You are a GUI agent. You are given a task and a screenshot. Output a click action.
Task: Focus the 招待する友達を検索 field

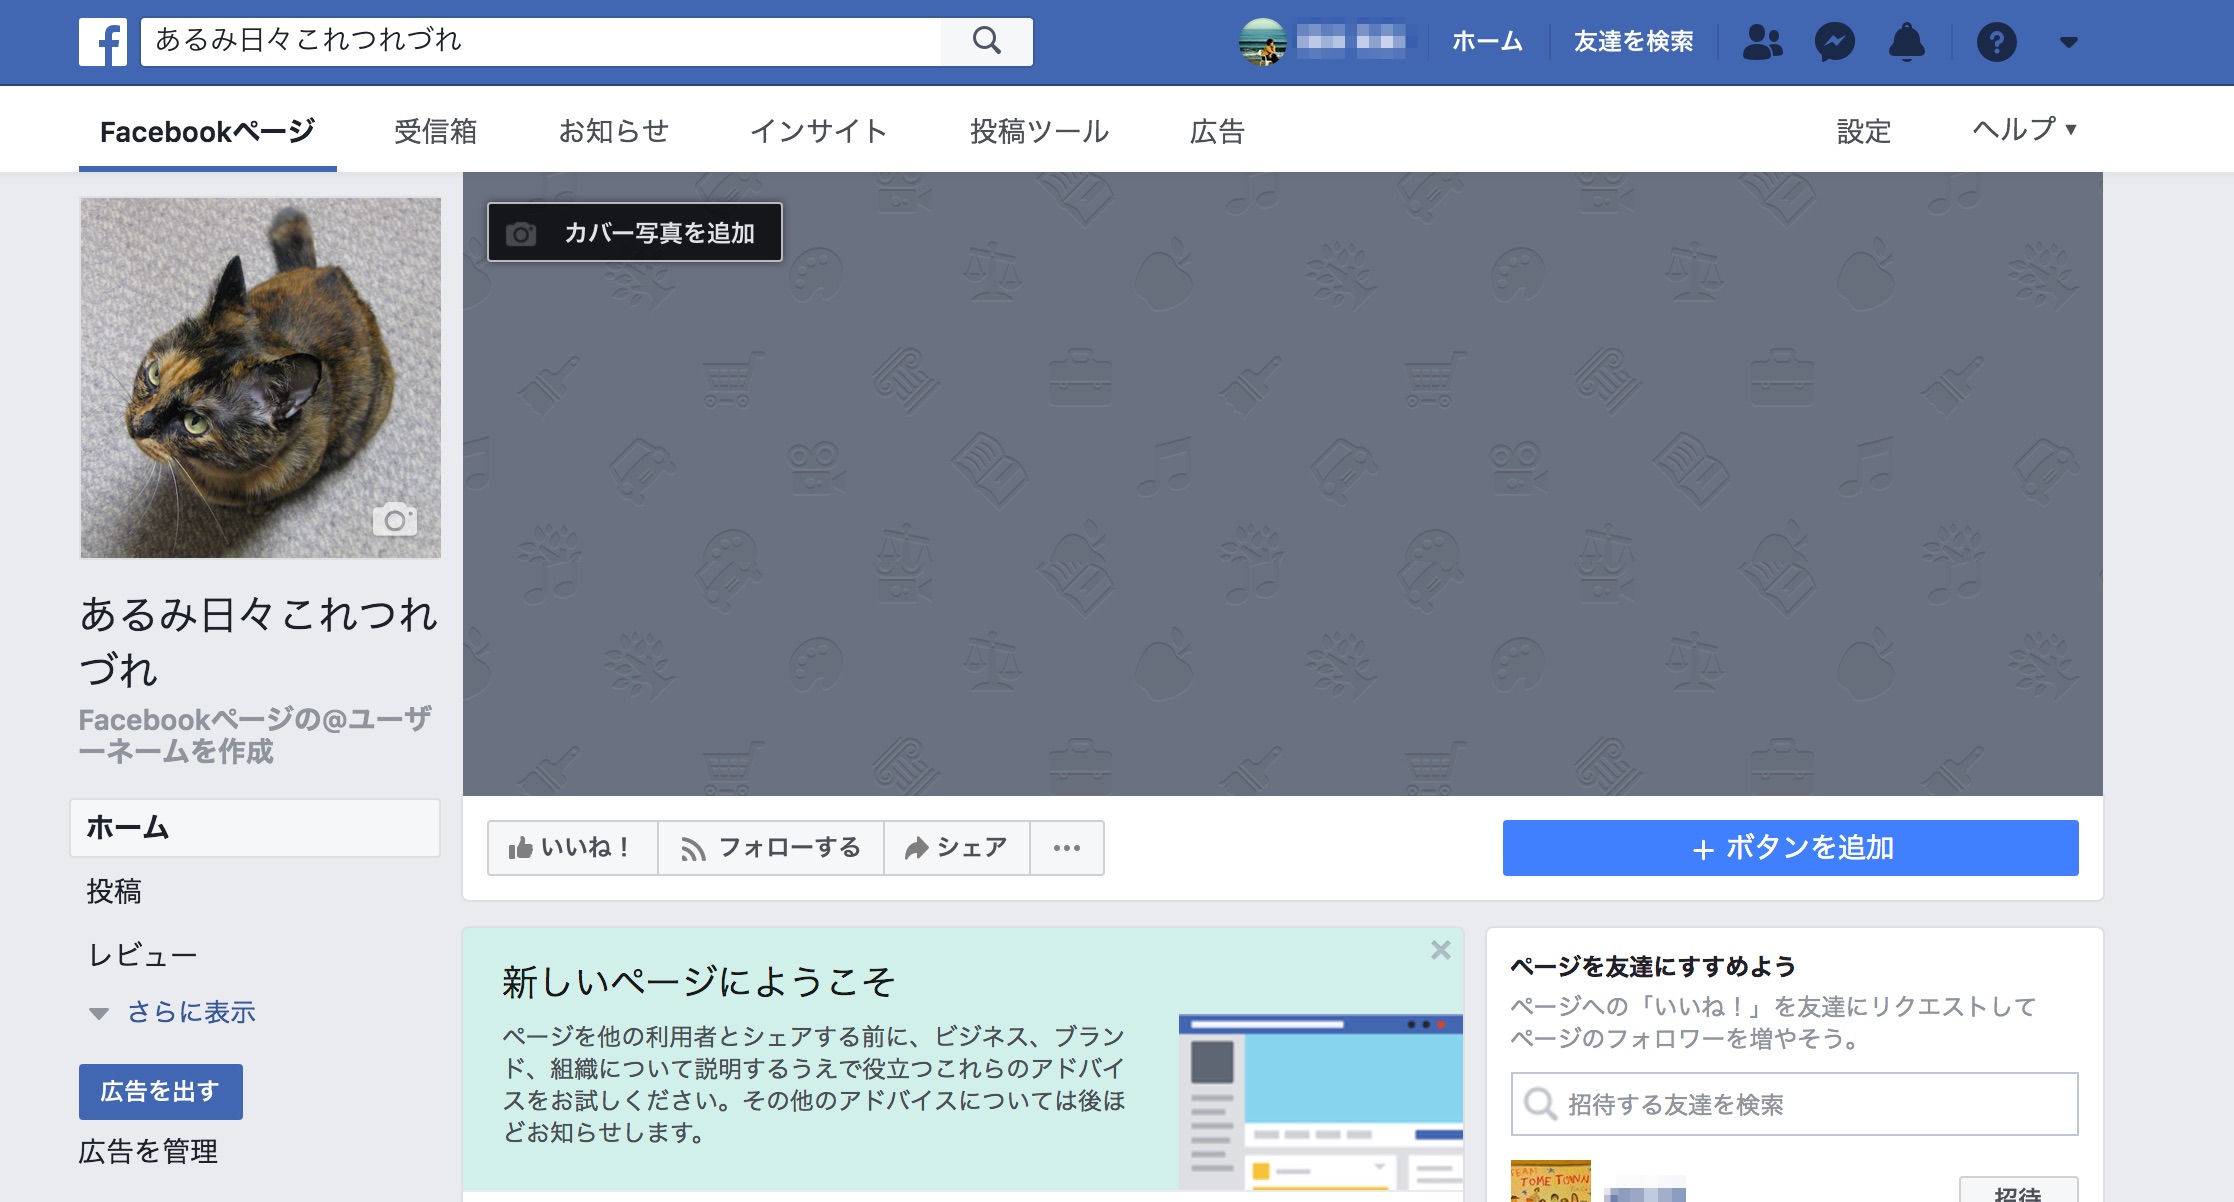1795,1104
